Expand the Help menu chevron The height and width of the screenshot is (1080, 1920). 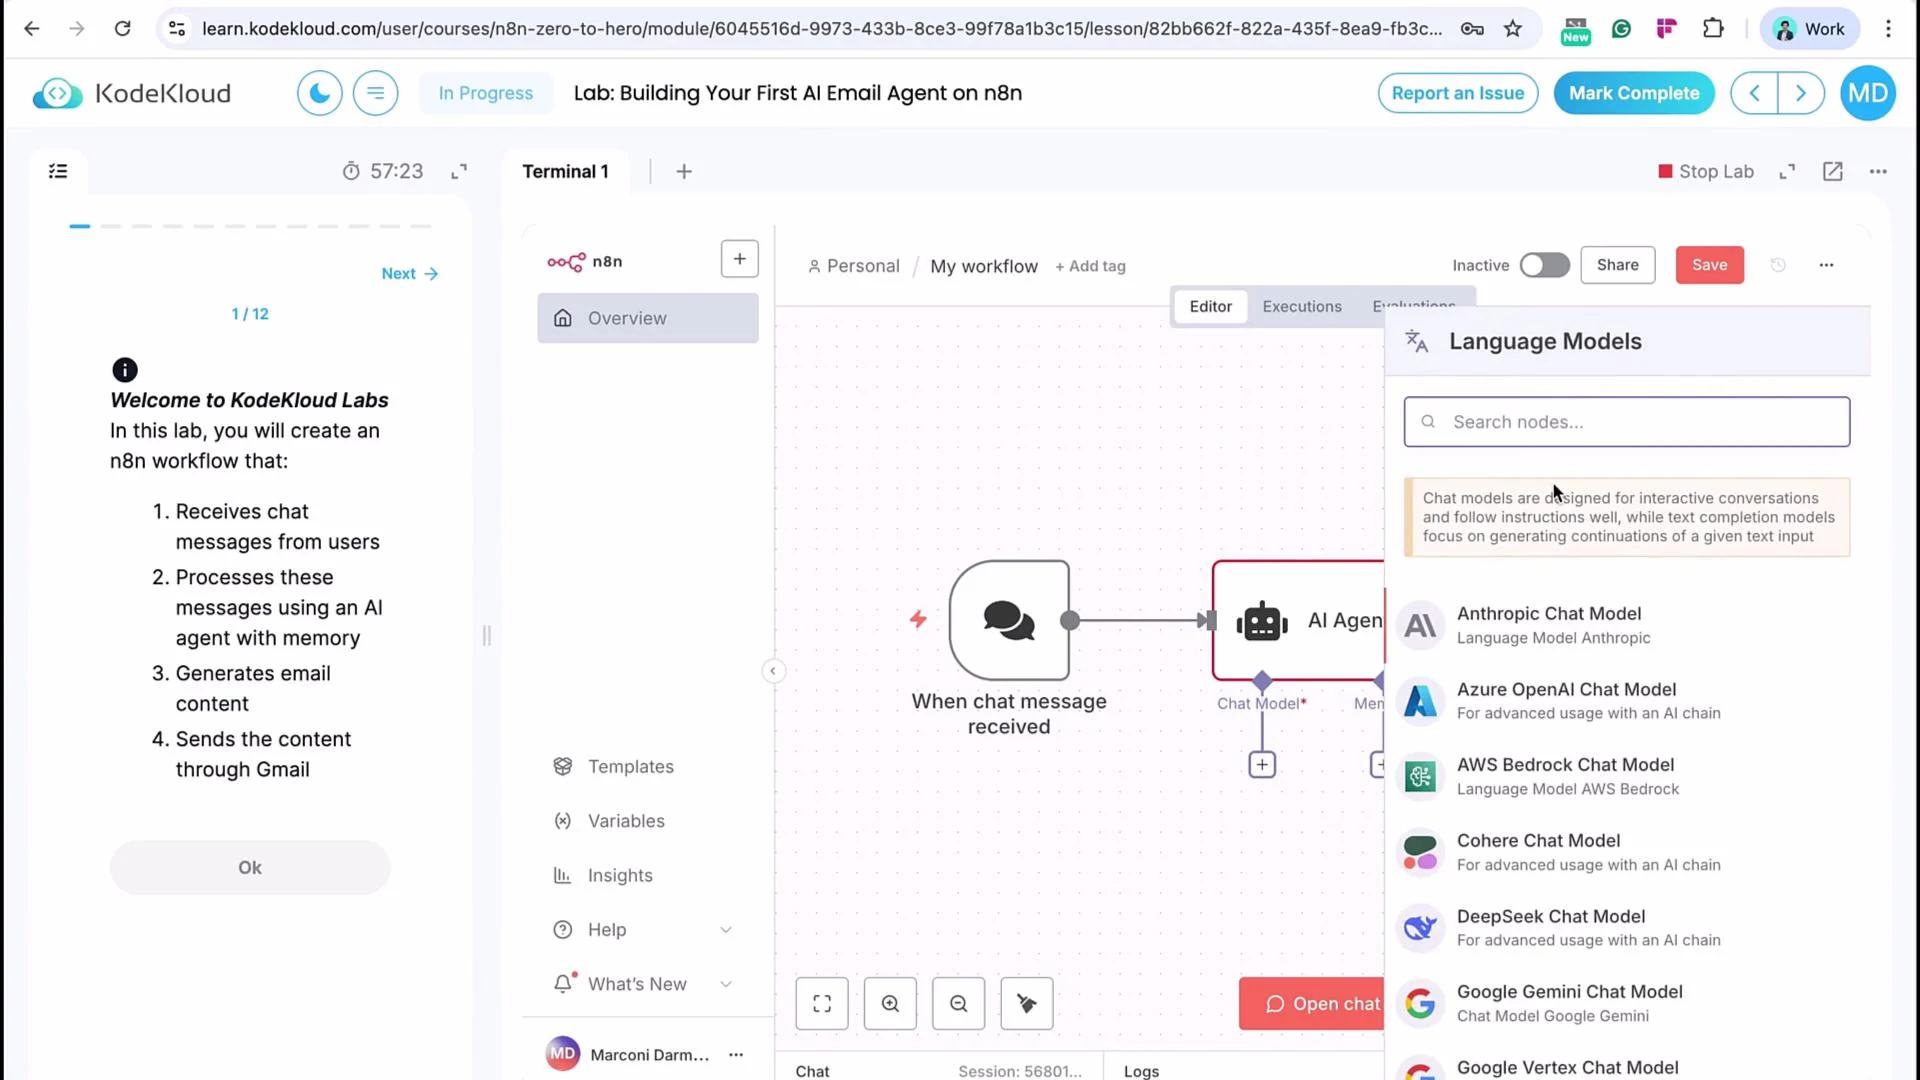(x=726, y=930)
